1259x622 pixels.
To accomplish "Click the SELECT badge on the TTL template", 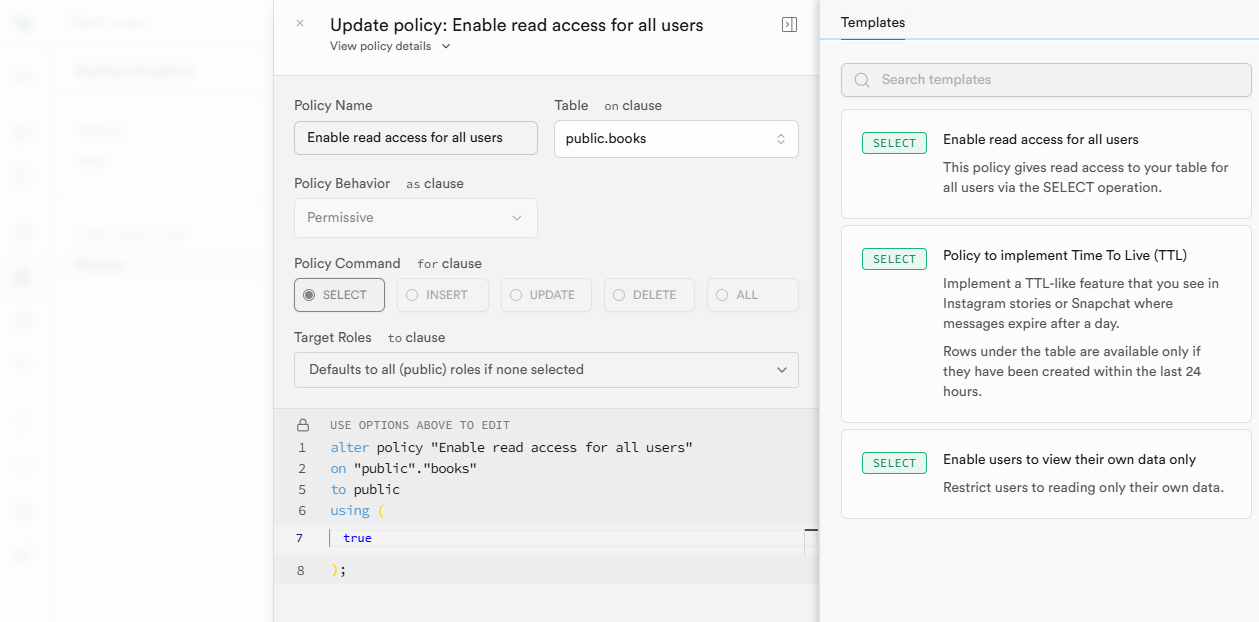I will [893, 258].
